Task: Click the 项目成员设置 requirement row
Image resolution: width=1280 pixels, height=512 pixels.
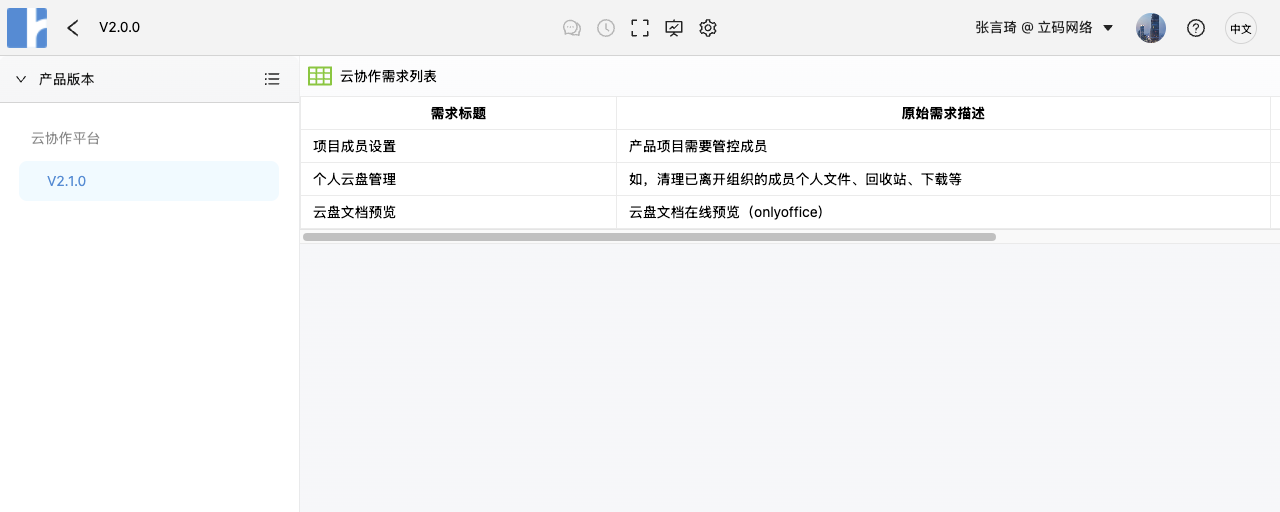Action: click(x=355, y=146)
